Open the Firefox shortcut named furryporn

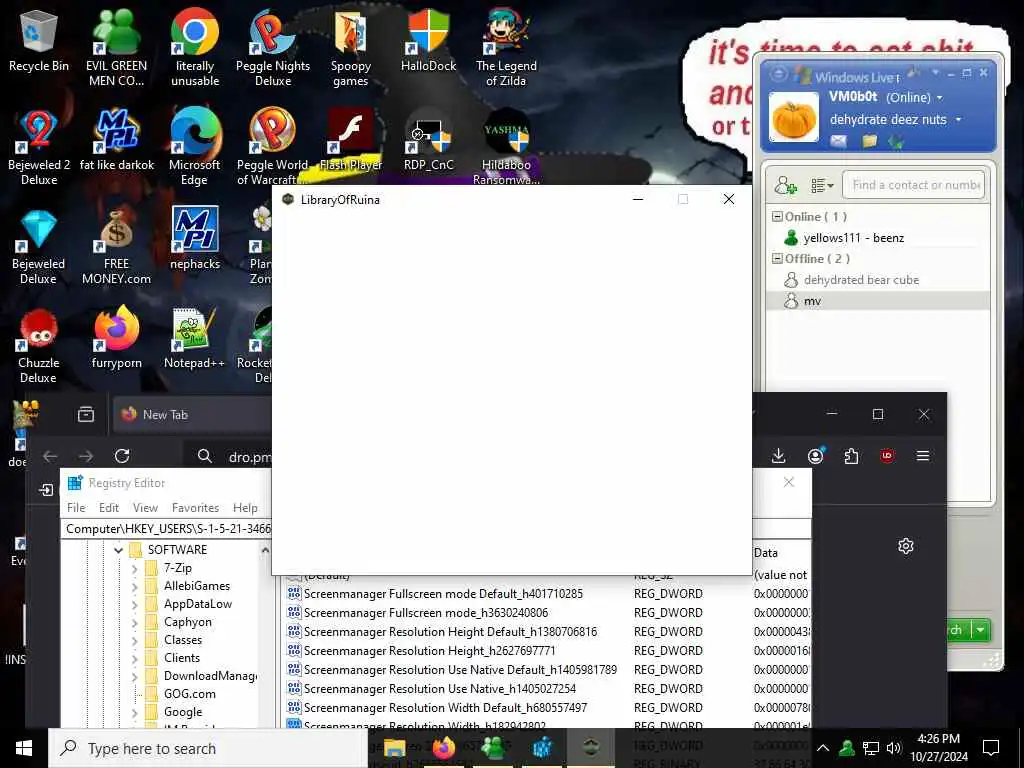coord(116,338)
